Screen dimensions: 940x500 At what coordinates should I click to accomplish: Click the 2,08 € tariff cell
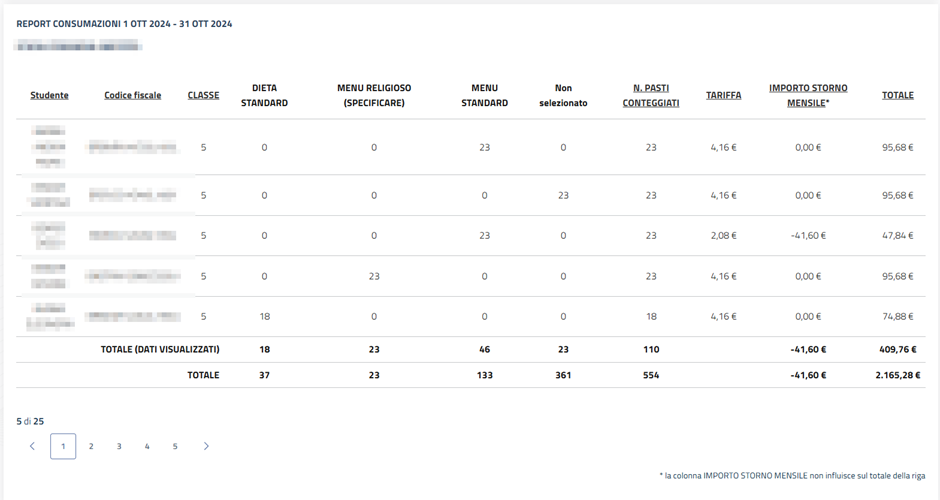723,236
